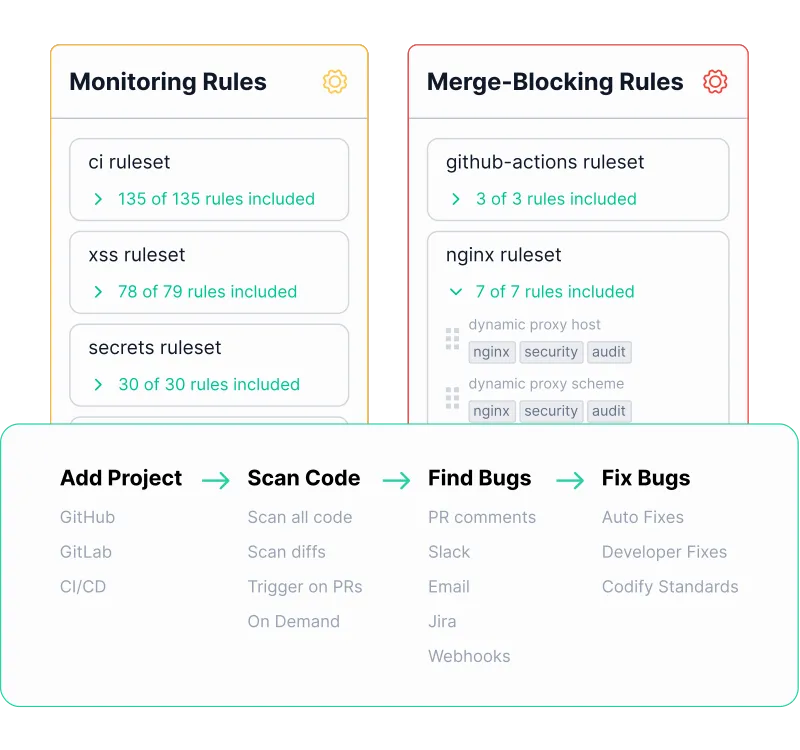Expand the ci ruleset rules list
This screenshot has height=750, width=800.
tap(98, 199)
